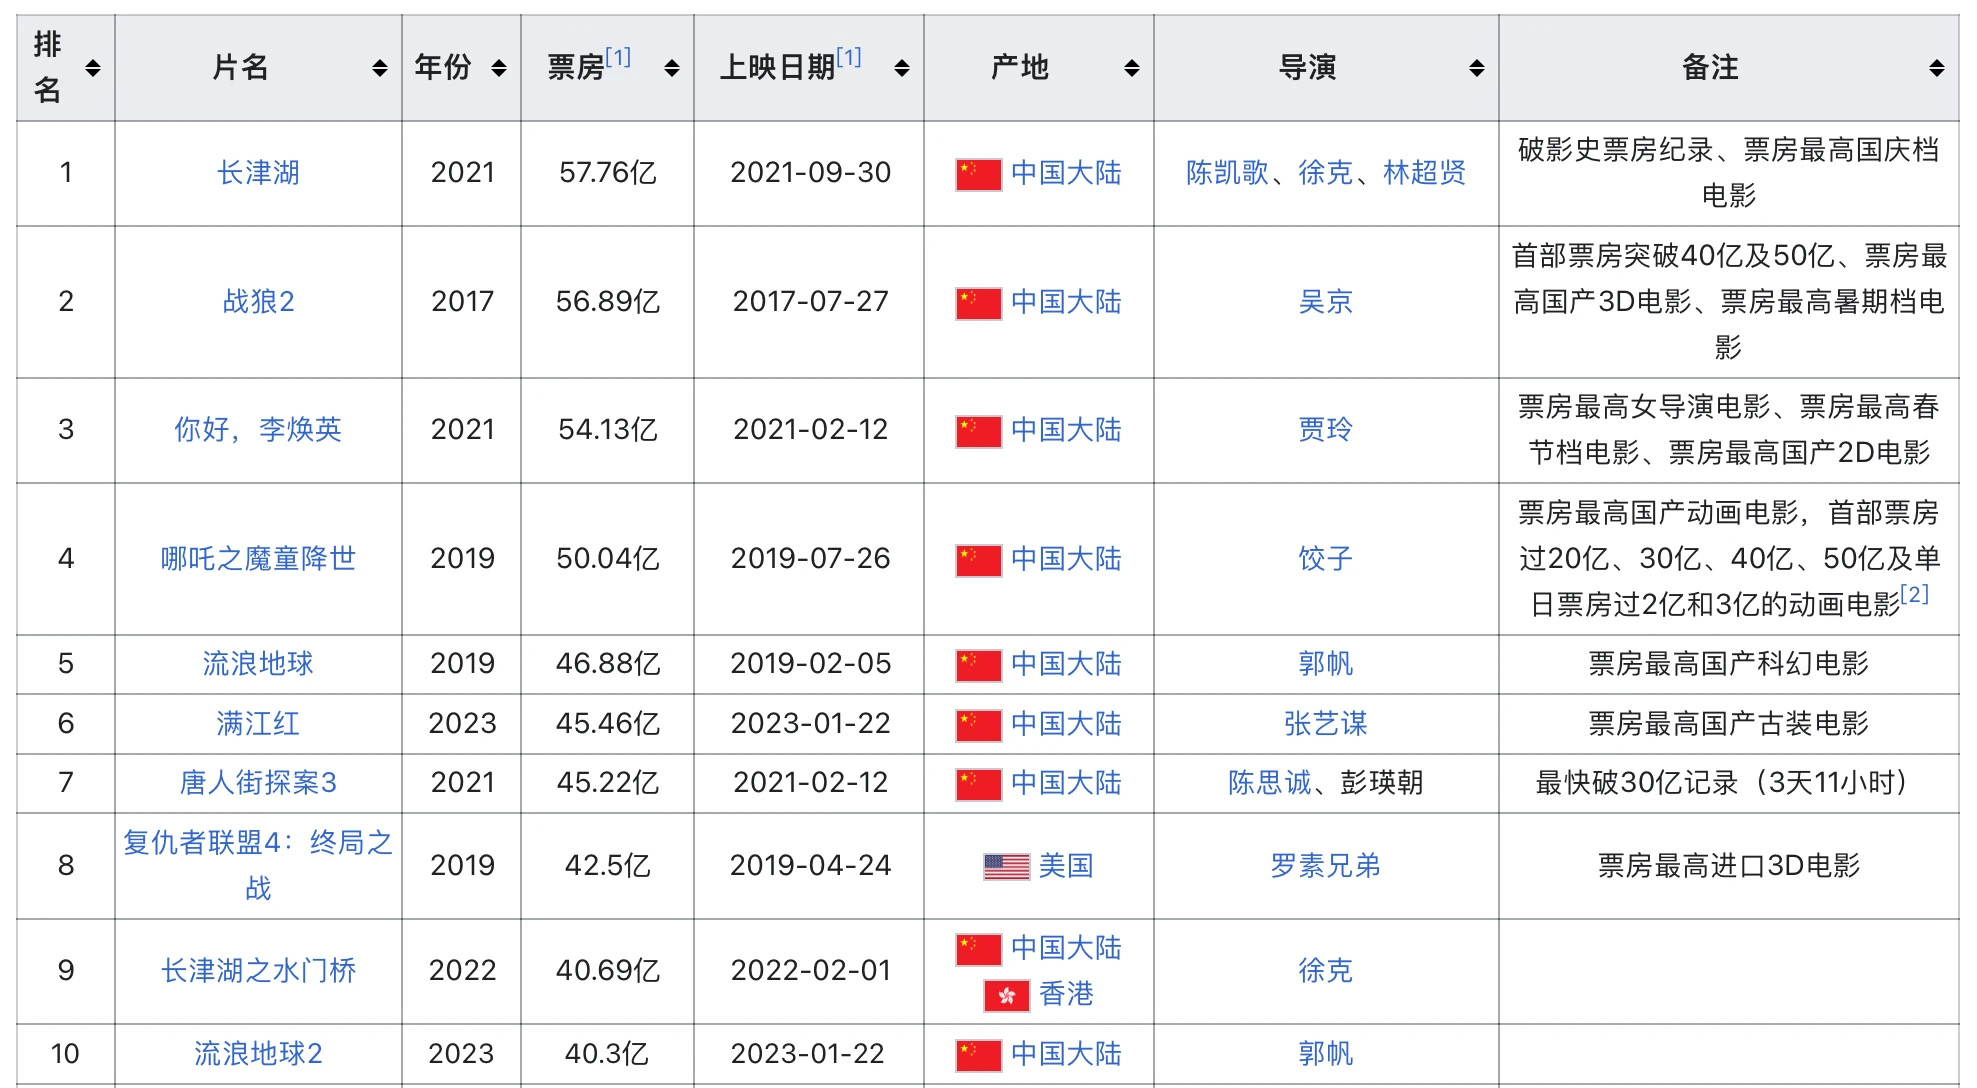Viewport: 1977px width, 1088px height.
Task: Open 中国大陆 link in 满江红 row
Action: point(1066,723)
